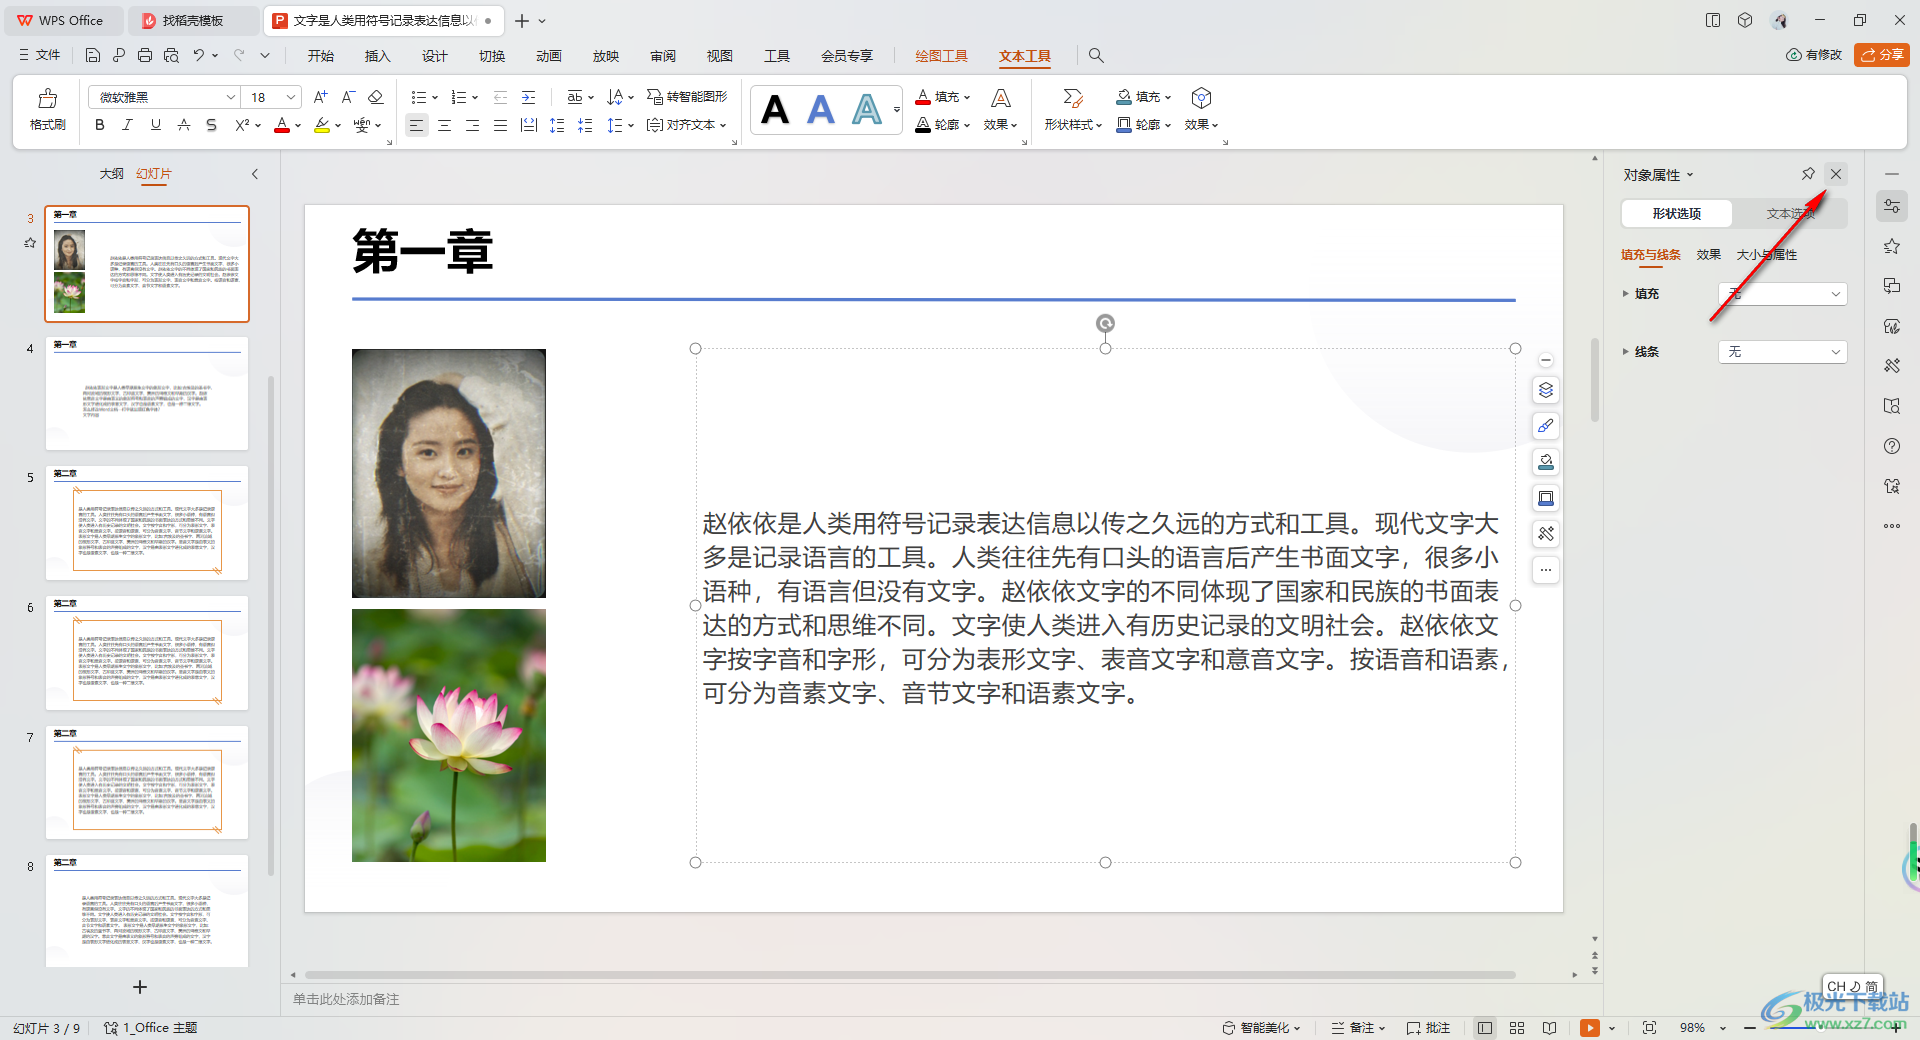Select slide 6 thumbnail

coord(147,653)
